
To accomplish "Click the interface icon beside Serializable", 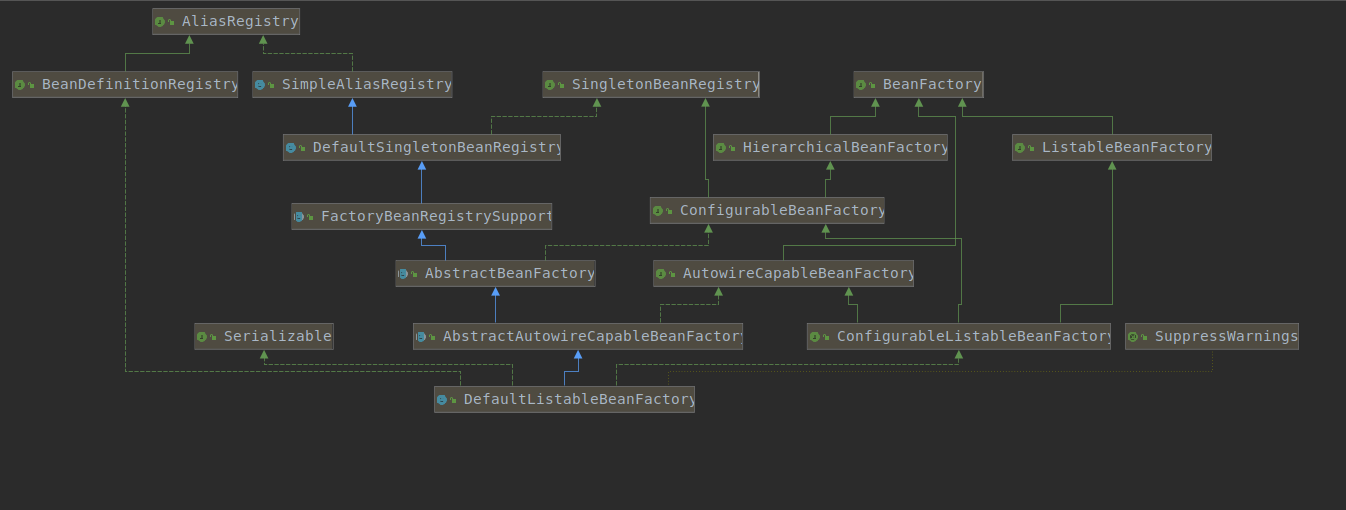I will click(204, 337).
